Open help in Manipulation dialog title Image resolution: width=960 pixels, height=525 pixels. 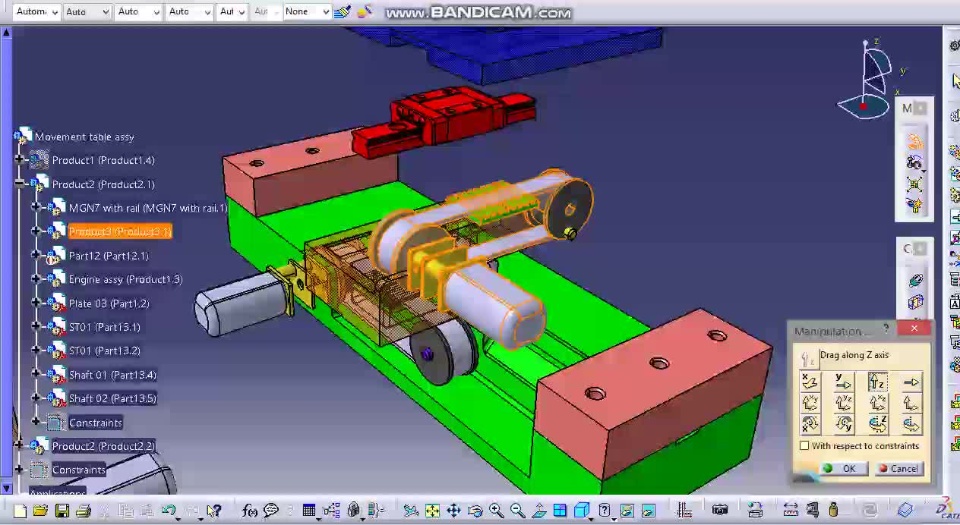pos(886,329)
